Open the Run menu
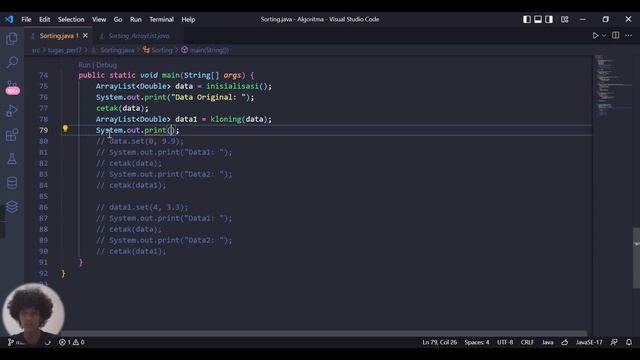 click(x=136, y=19)
